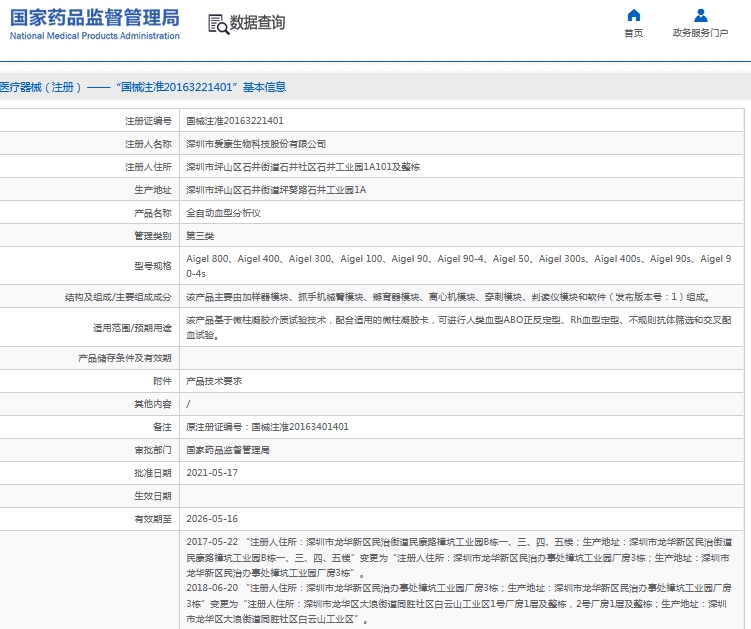The height and width of the screenshot is (629, 751).
Task: Click the 有效期至 row label
Action: (153, 519)
